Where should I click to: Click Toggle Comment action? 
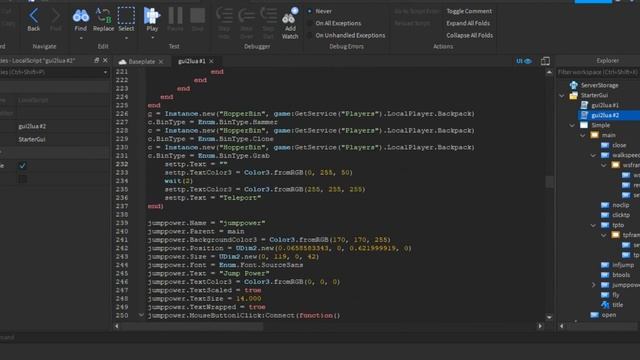tap(469, 11)
